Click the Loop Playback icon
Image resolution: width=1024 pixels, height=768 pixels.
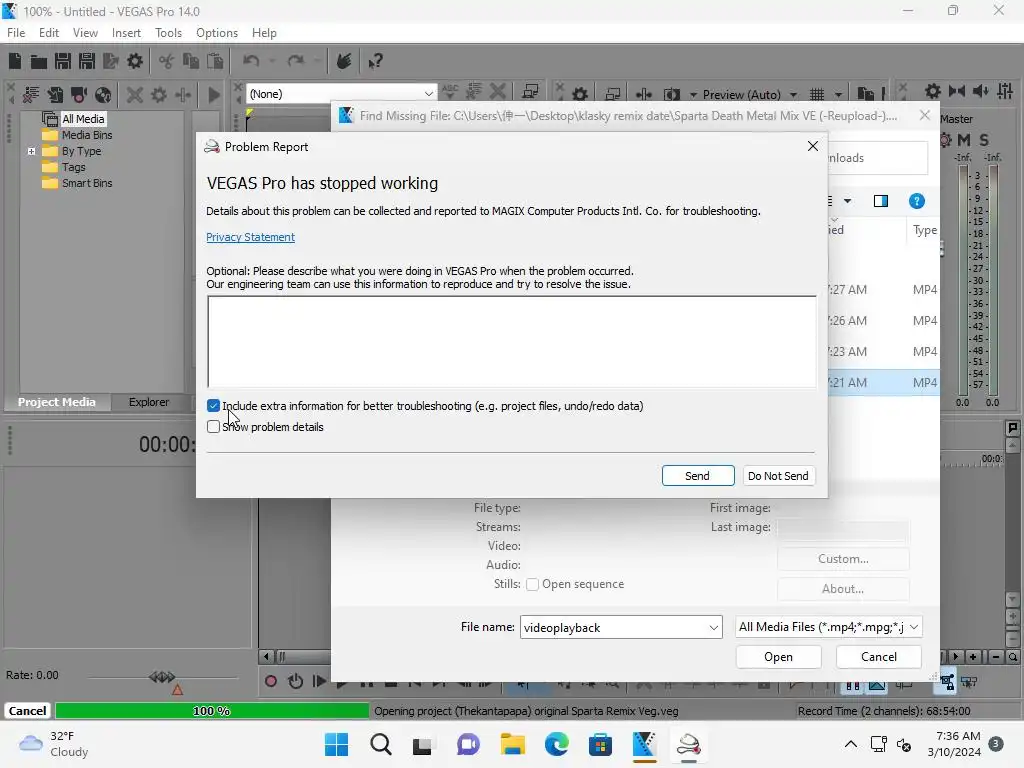coord(295,682)
